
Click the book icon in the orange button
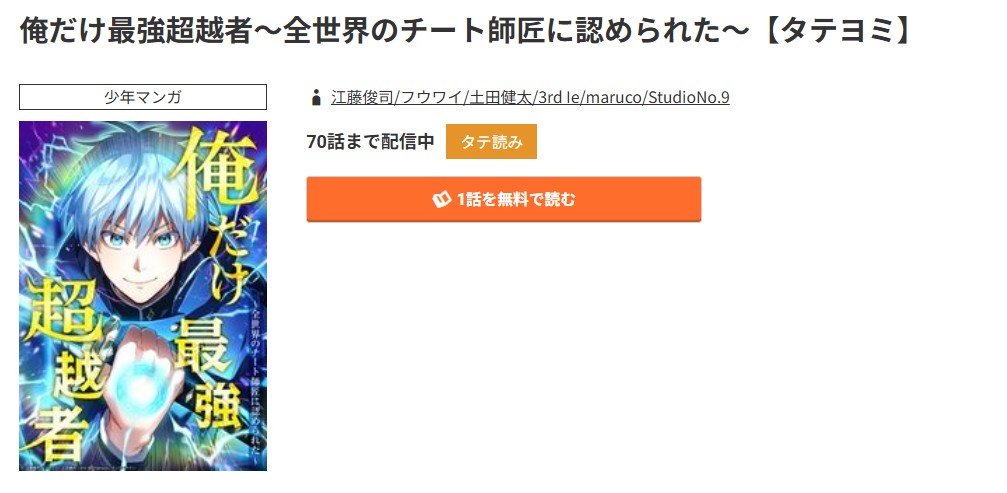pos(441,200)
